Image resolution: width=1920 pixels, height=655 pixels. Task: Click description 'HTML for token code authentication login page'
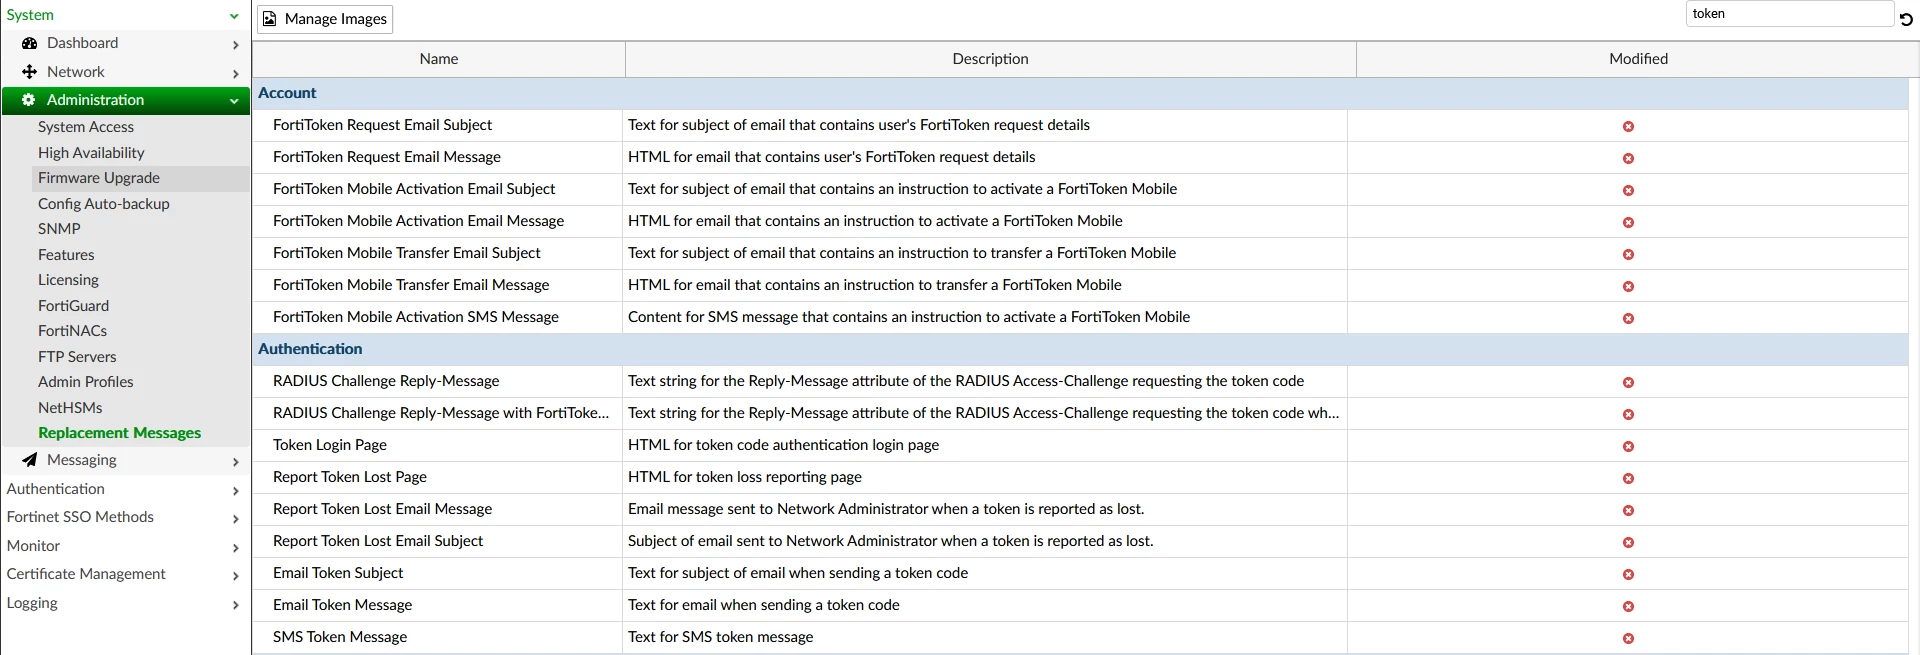(783, 445)
